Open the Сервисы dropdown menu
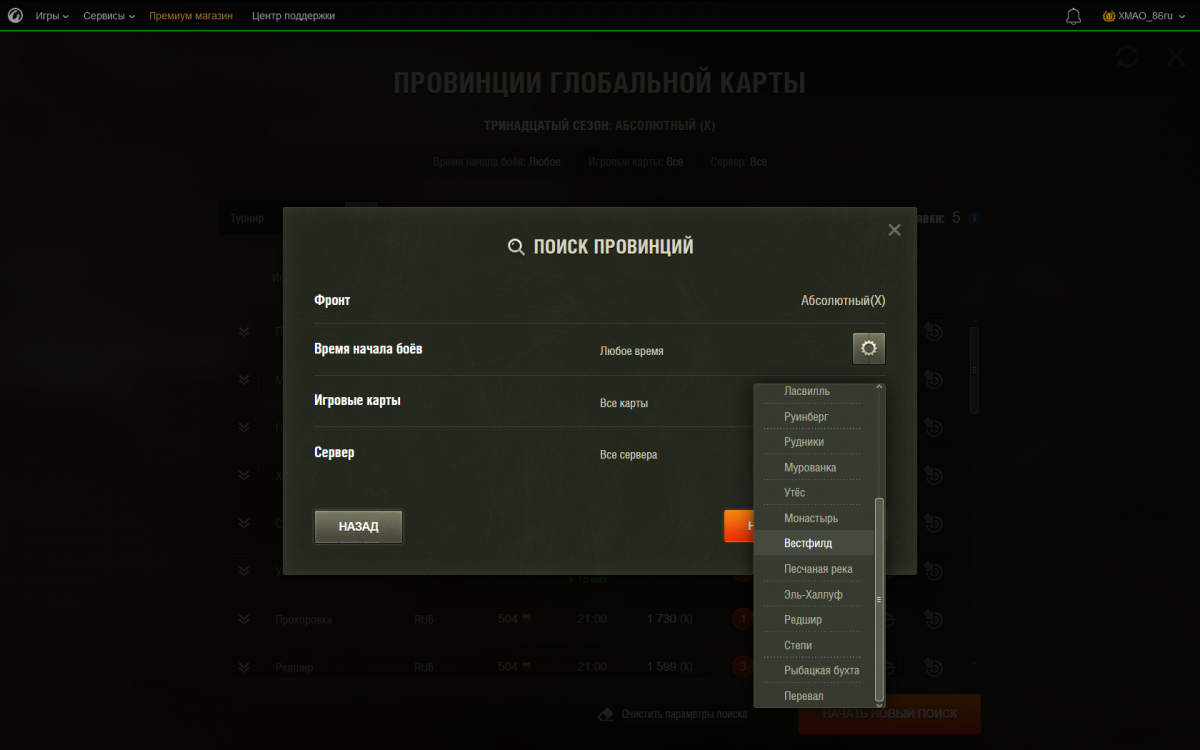1200x750 pixels. [x=109, y=16]
